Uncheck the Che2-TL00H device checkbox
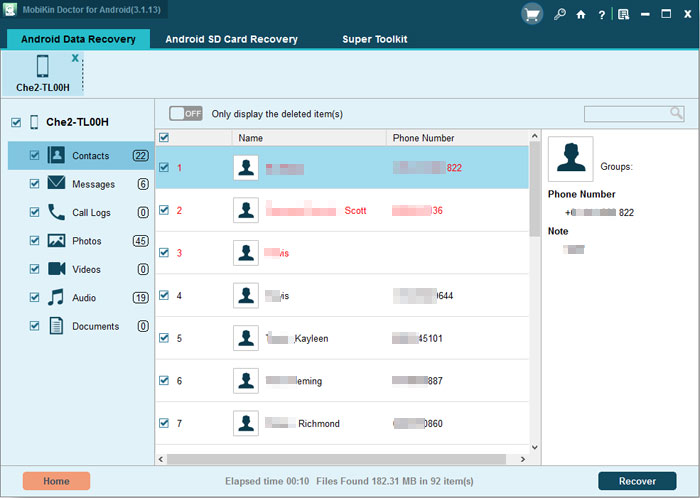Screen dimensions: 700x498 (x=16, y=122)
